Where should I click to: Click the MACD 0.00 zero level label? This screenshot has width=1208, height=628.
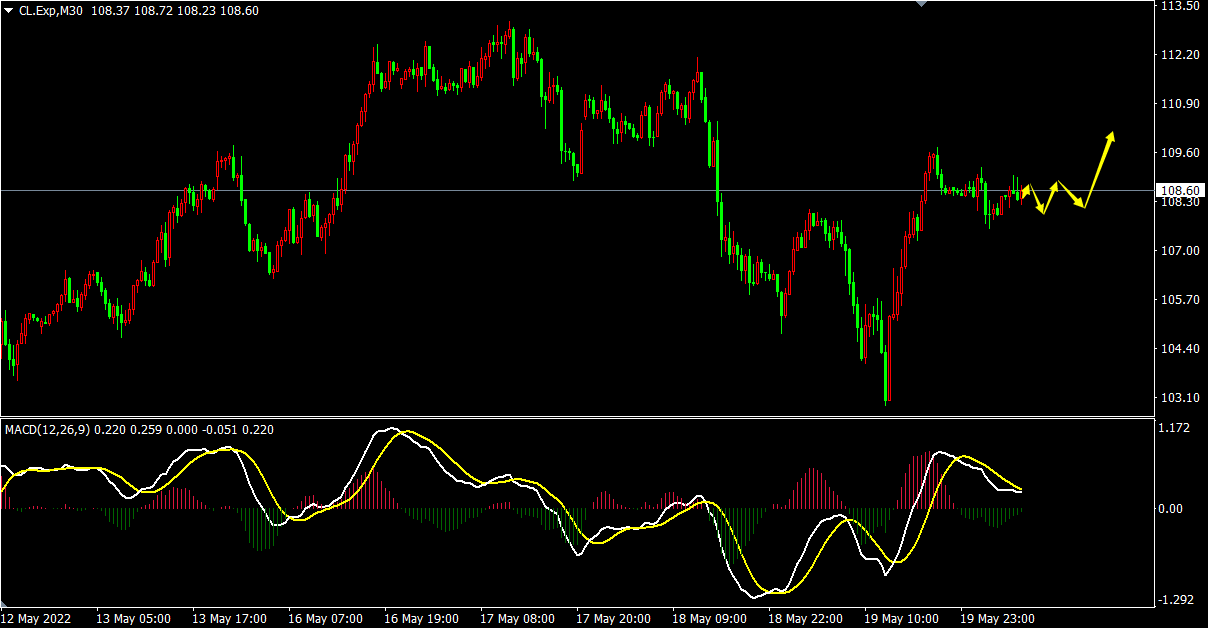pyautogui.click(x=1170, y=508)
